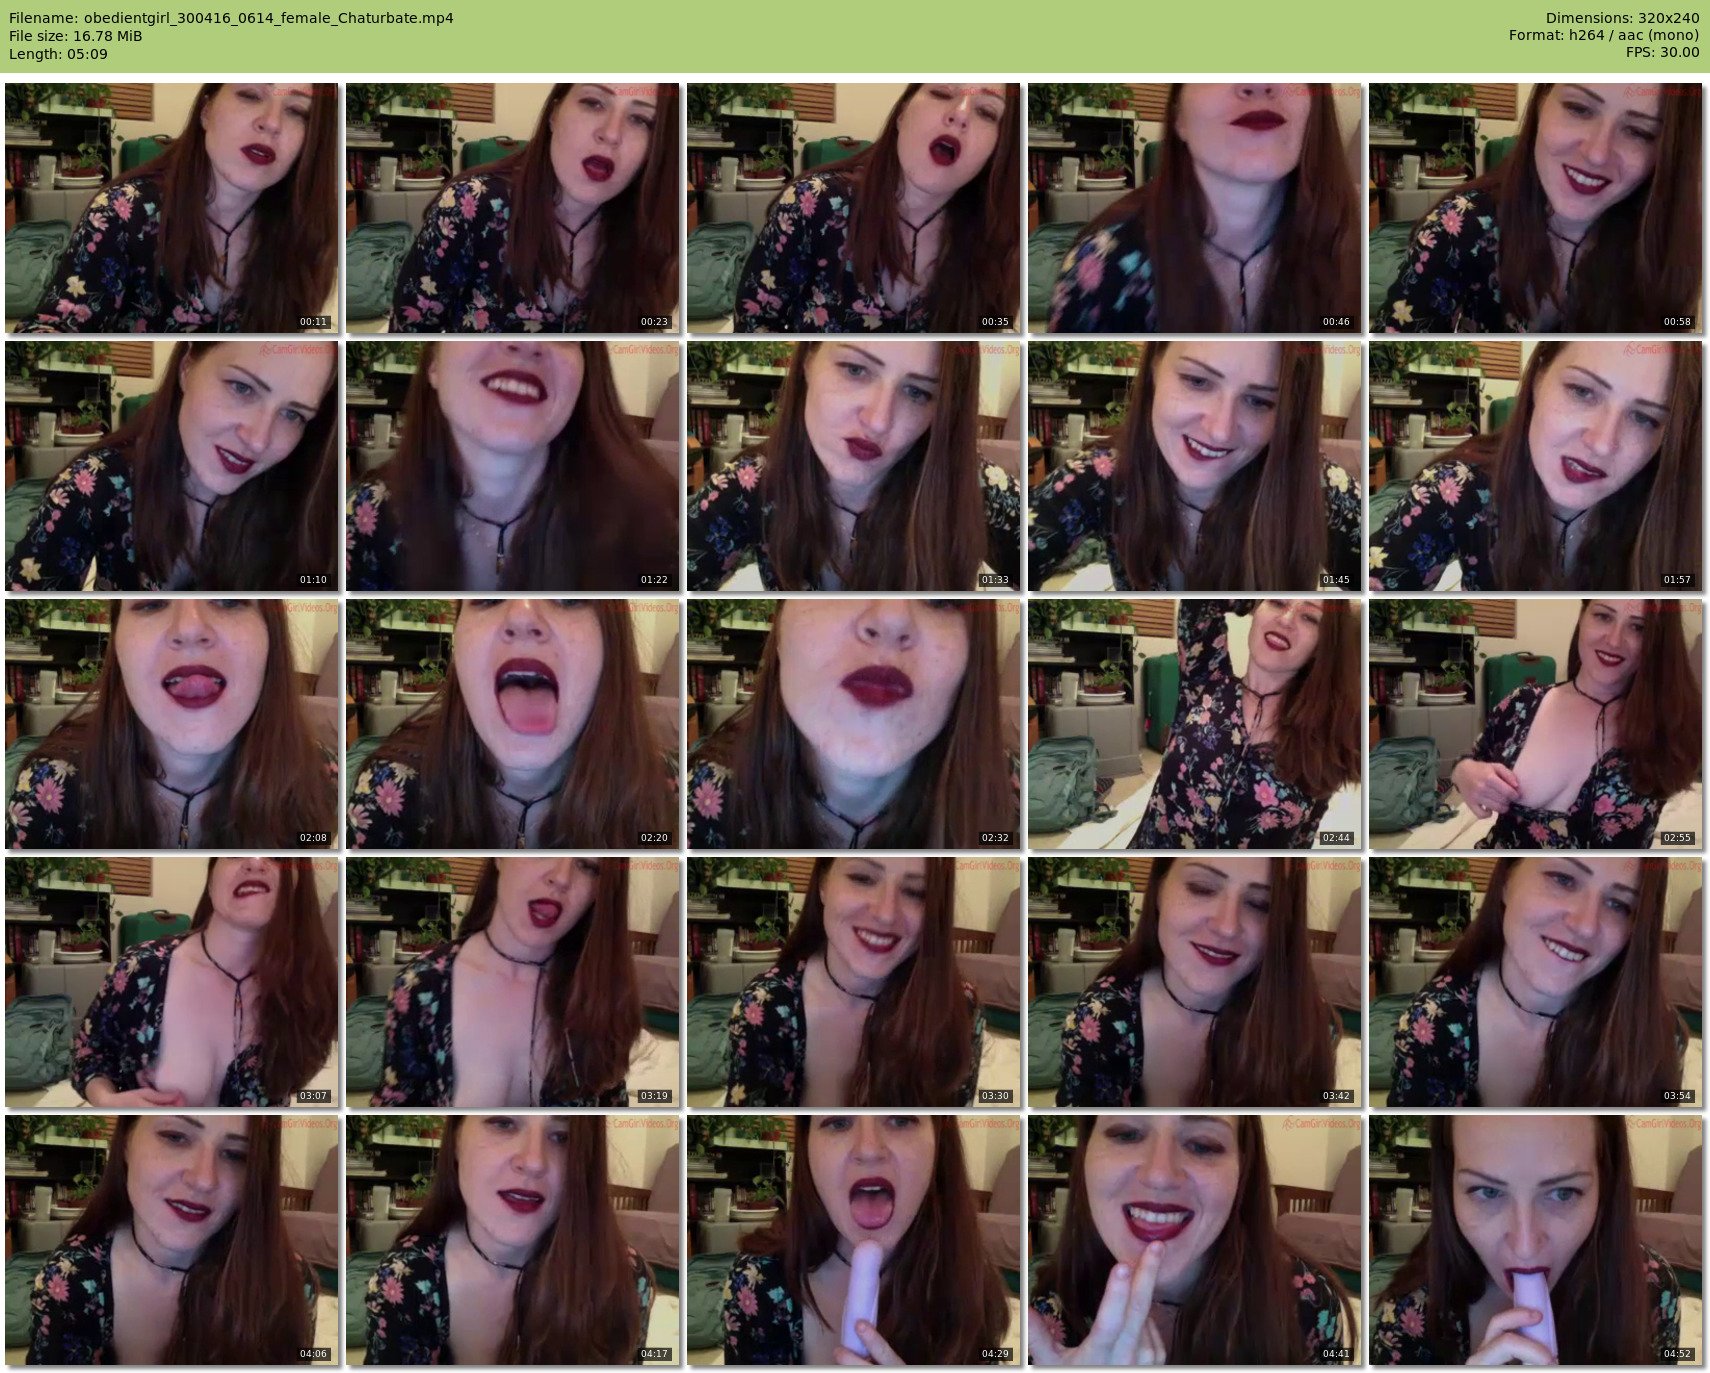Click the thumbnail marked 03:54
The image size is (1710, 1373).
pyautogui.click(x=1535, y=982)
